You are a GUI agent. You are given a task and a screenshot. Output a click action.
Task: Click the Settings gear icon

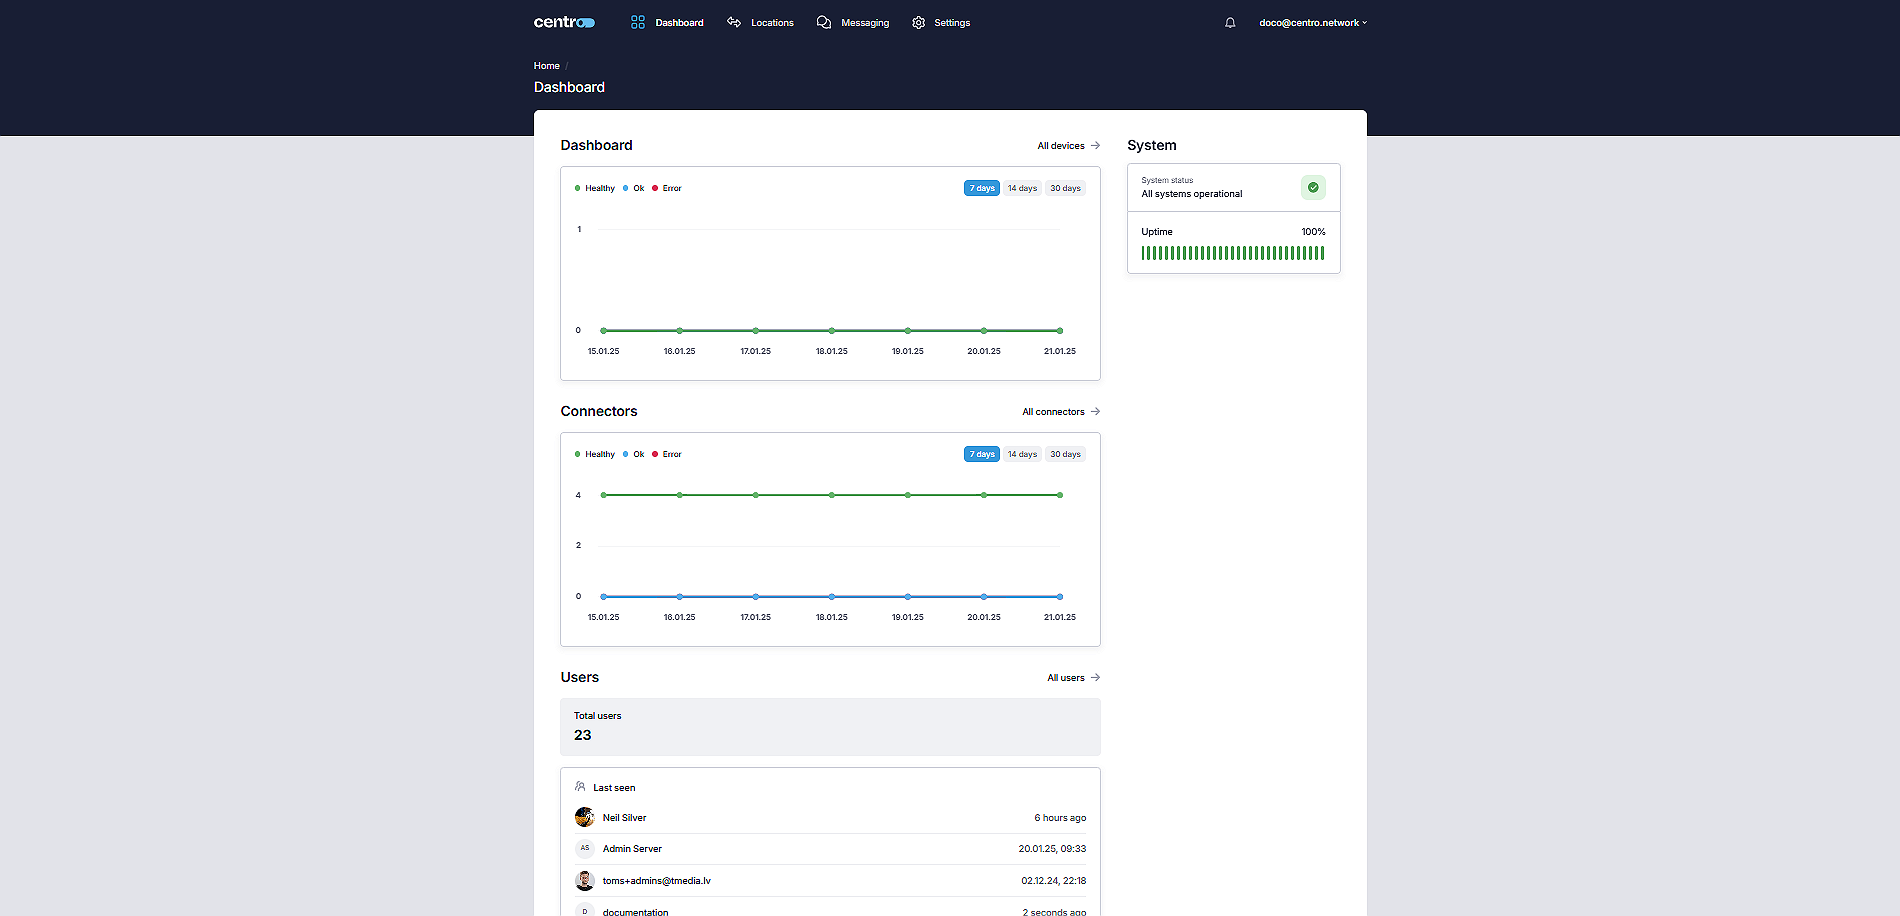(919, 22)
